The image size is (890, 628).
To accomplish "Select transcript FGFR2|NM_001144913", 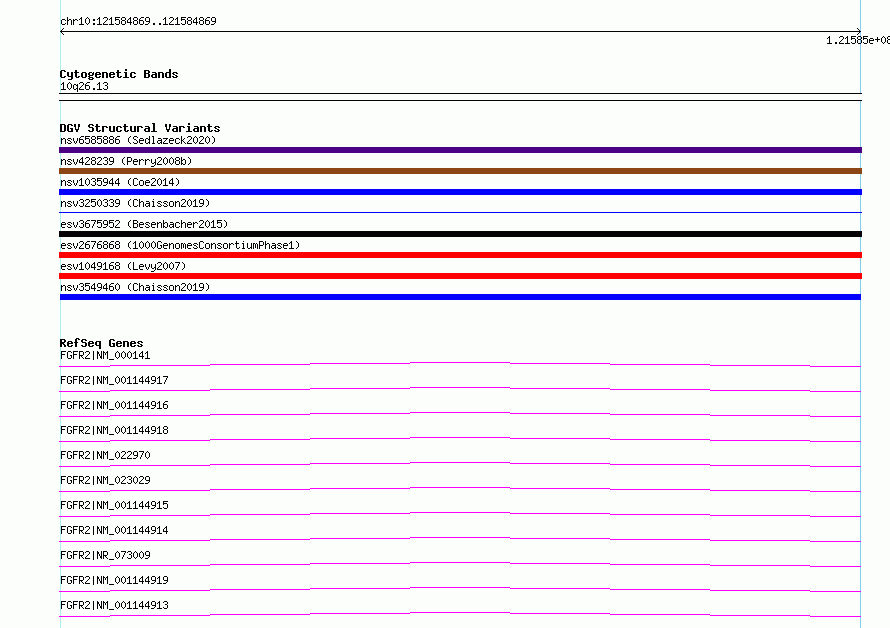I will 114,605.
